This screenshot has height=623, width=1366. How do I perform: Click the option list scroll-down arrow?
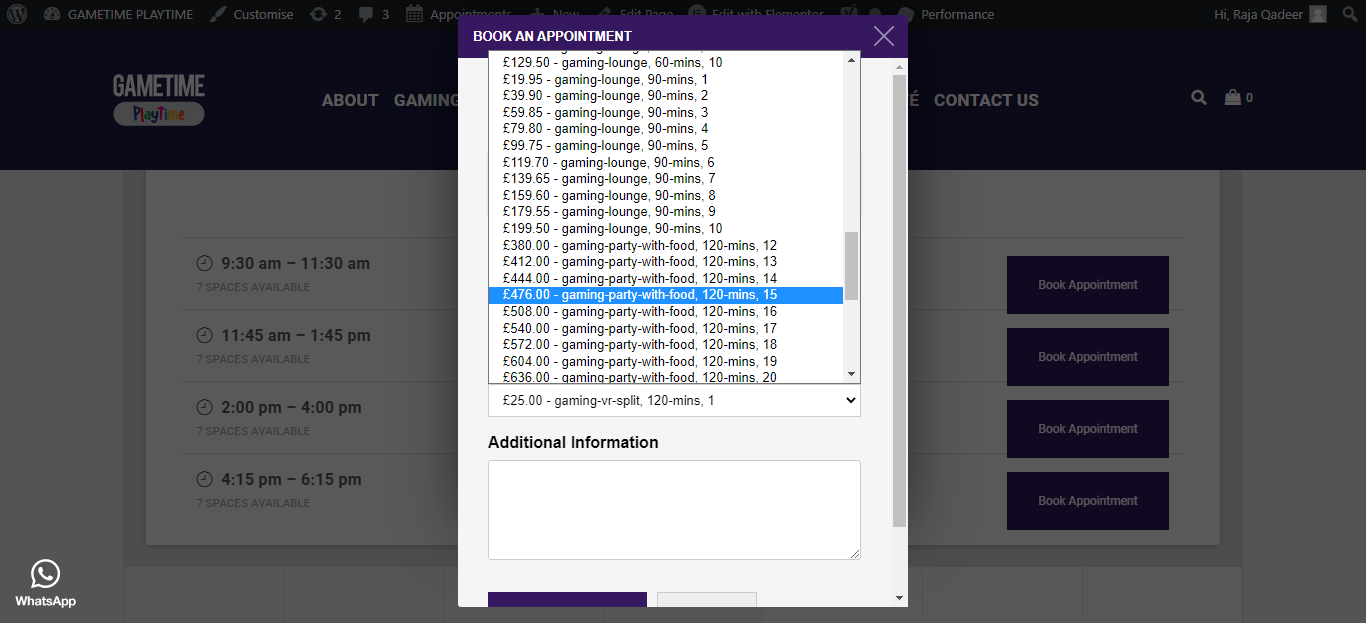tap(852, 374)
